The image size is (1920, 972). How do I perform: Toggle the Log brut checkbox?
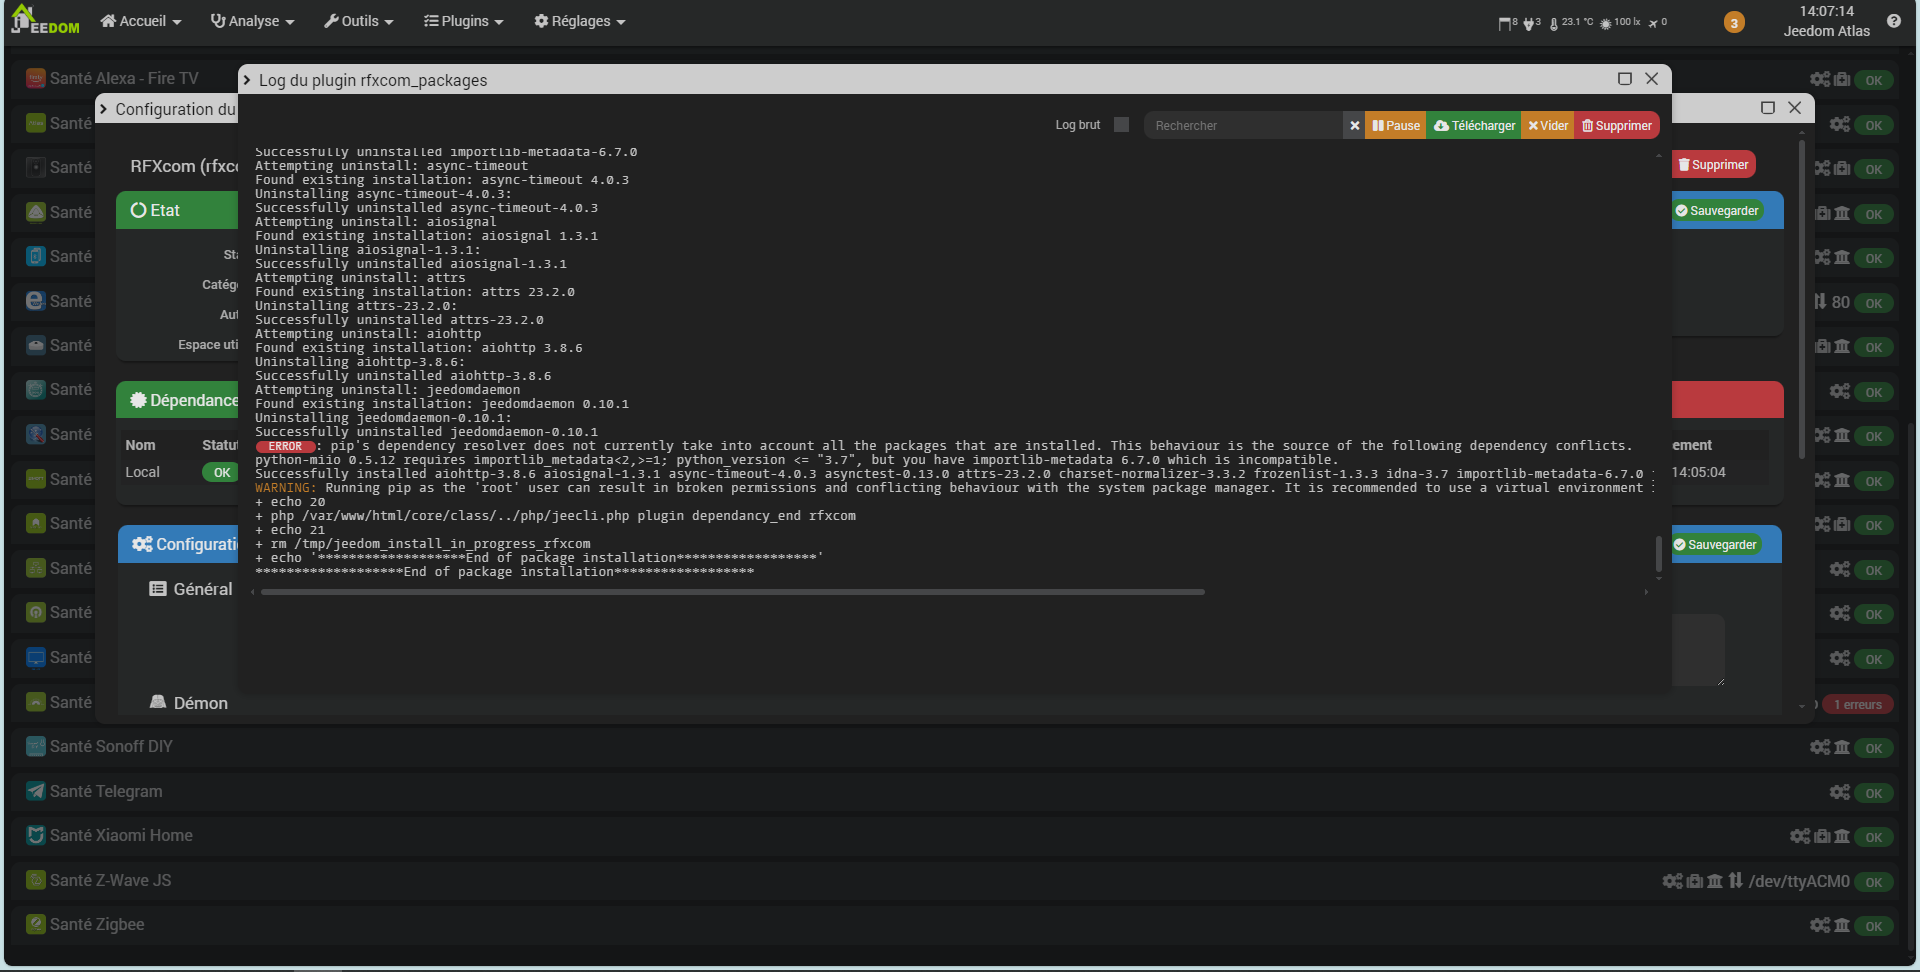1121,125
